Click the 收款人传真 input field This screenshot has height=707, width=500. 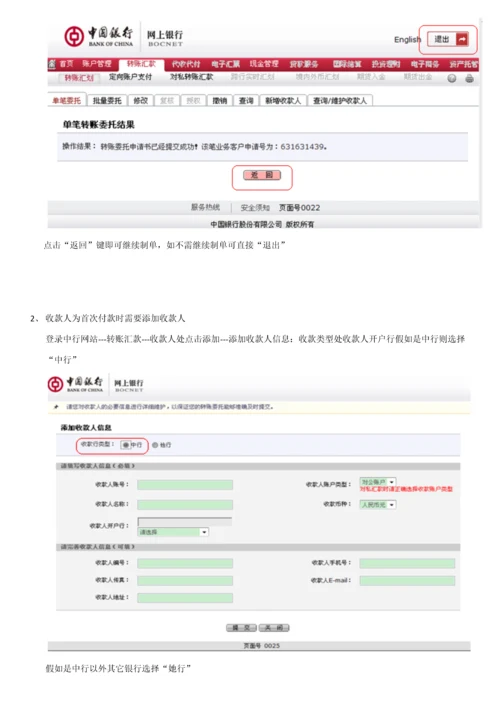(185, 580)
